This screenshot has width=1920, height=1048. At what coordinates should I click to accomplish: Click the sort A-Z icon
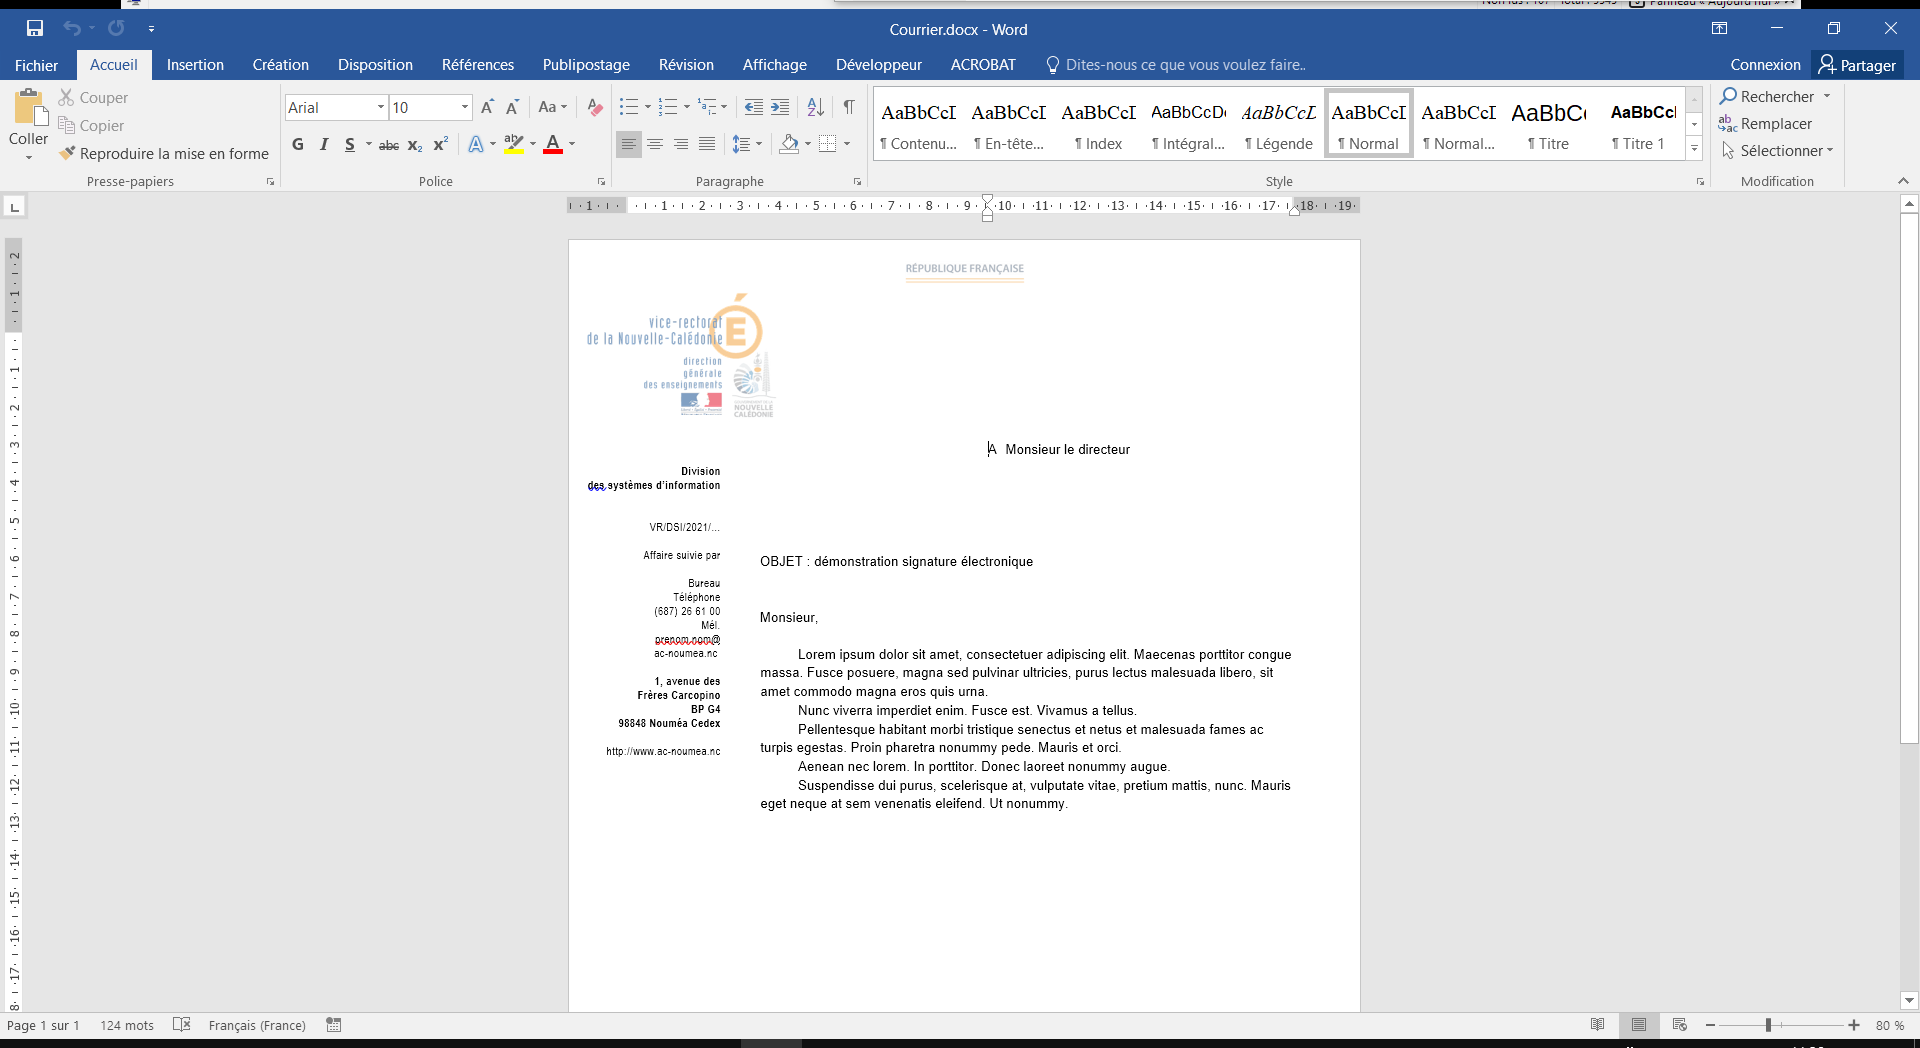[x=815, y=107]
